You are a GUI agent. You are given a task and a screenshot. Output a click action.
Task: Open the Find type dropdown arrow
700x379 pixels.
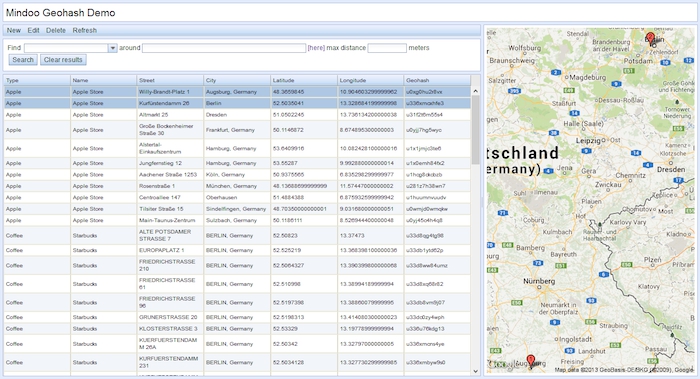[112, 48]
